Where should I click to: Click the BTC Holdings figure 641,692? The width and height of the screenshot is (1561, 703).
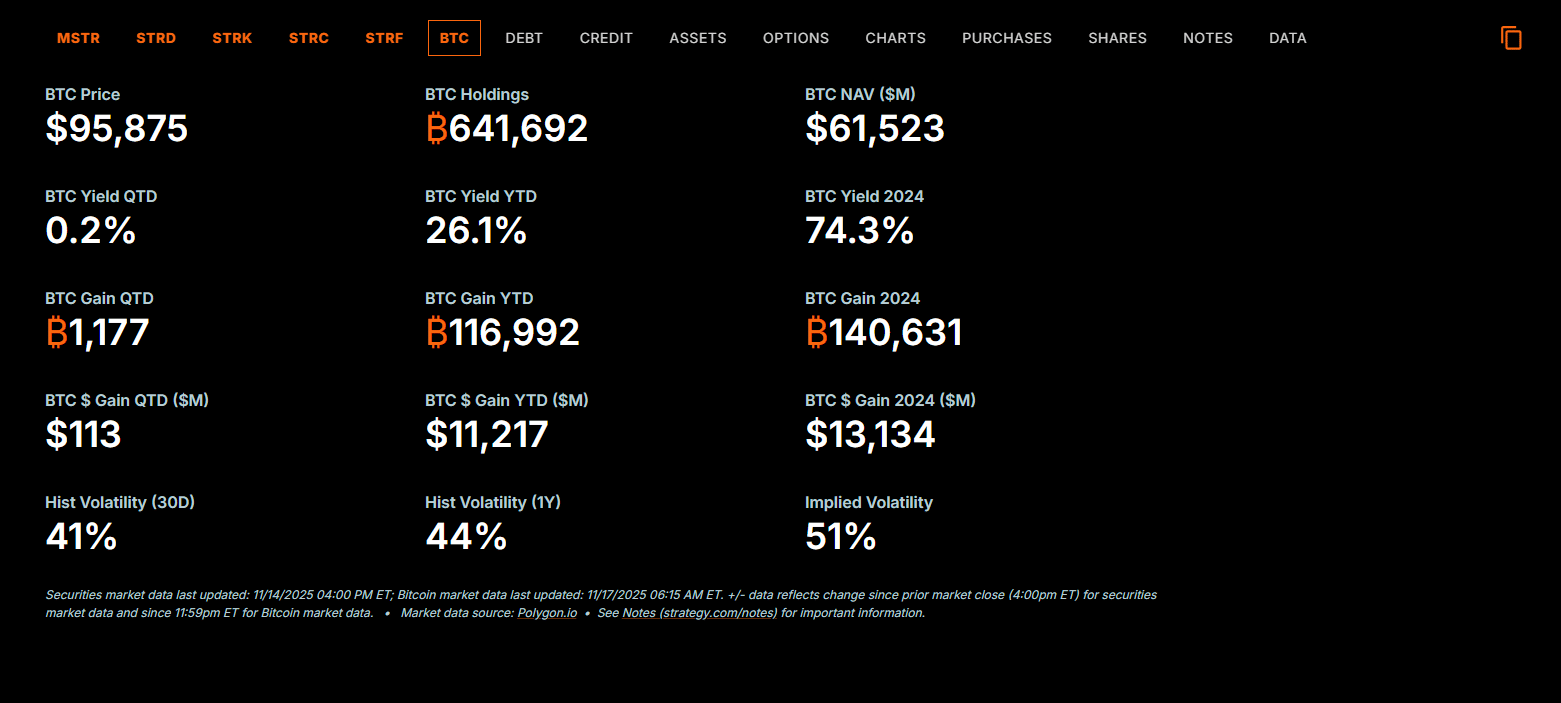507,129
